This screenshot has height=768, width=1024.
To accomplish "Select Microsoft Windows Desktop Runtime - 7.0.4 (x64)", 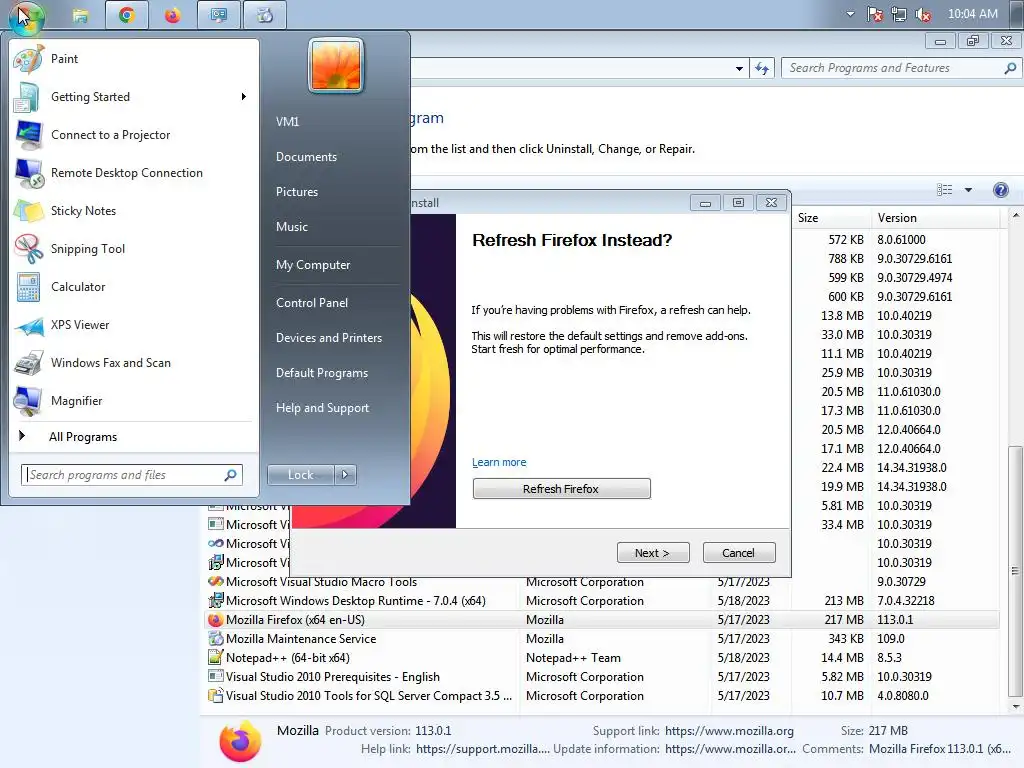I will tap(602, 601).
